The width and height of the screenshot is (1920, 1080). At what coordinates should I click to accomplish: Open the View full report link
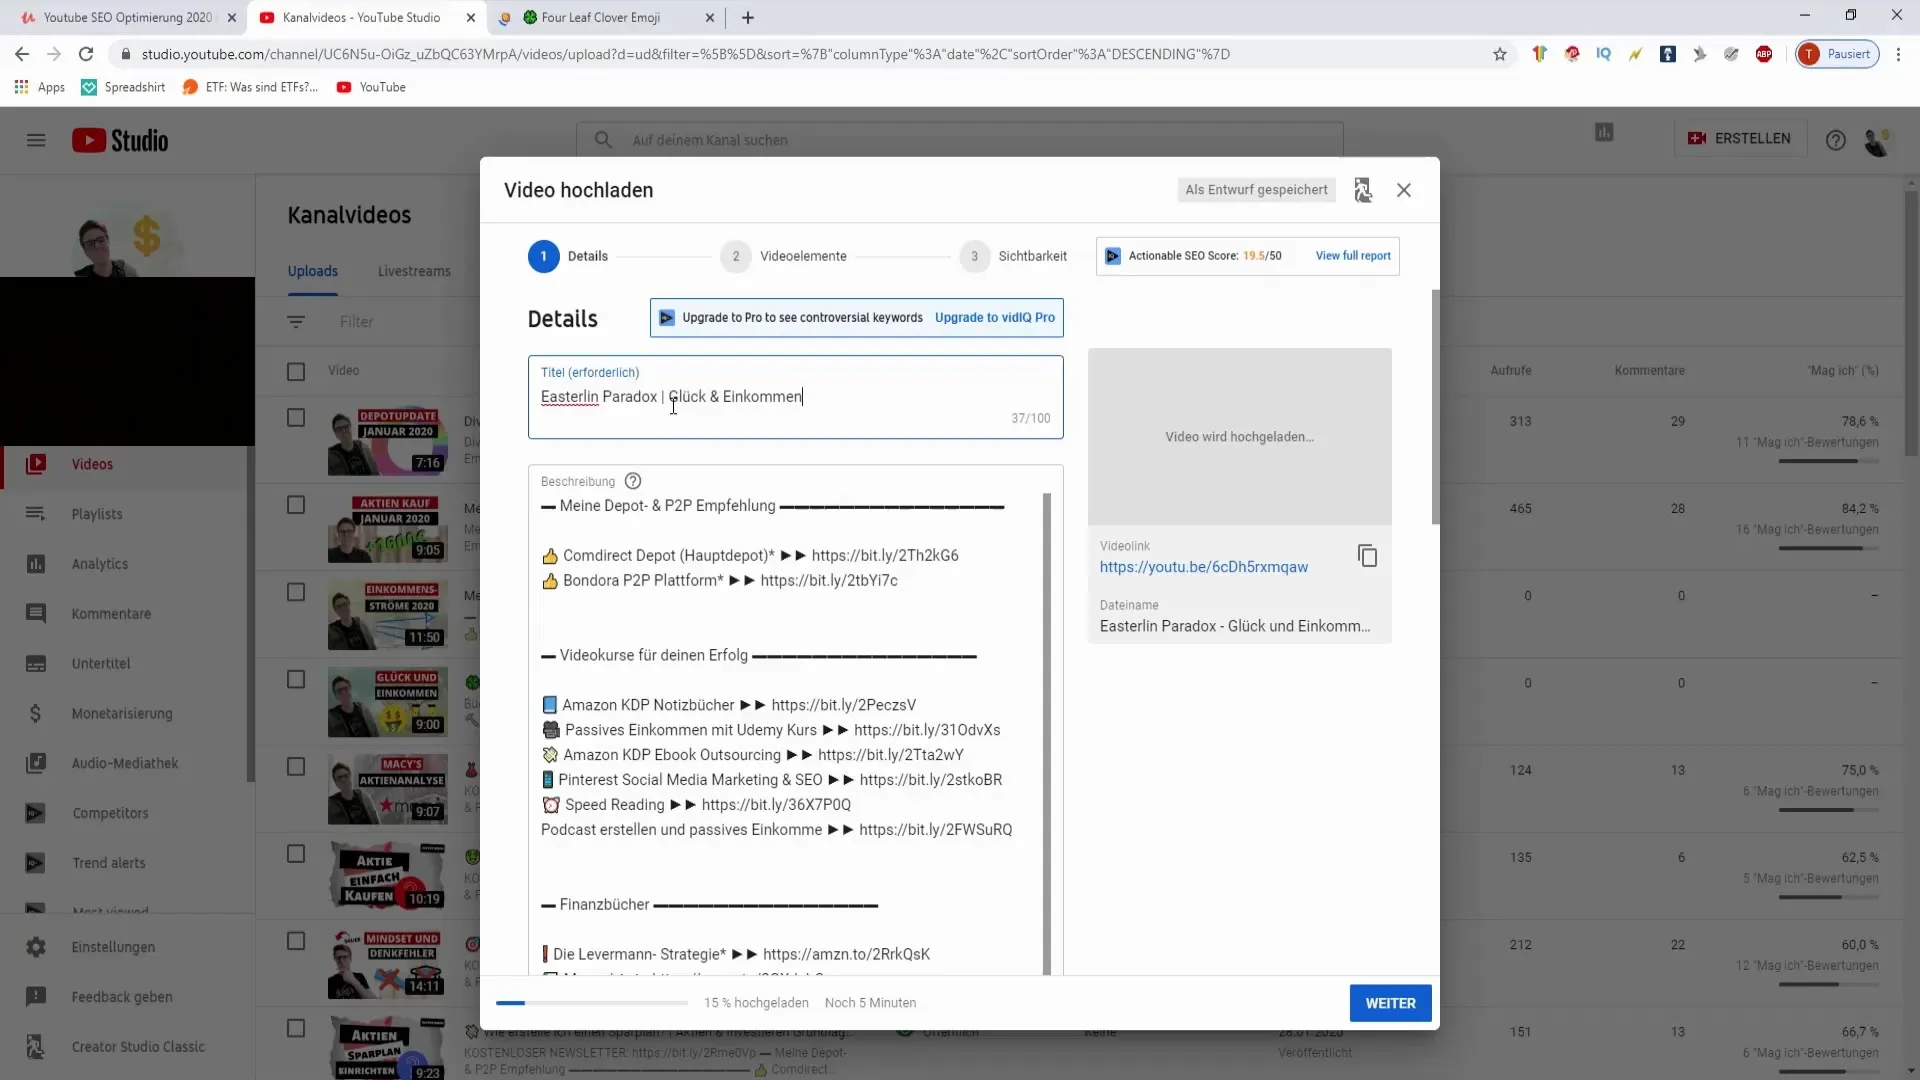1353,256
